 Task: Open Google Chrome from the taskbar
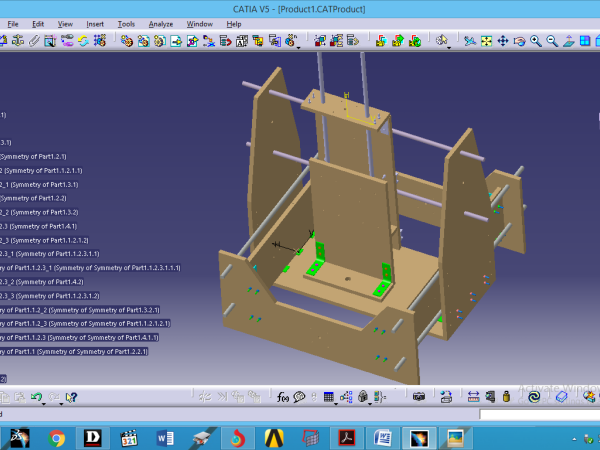pyautogui.click(x=56, y=438)
